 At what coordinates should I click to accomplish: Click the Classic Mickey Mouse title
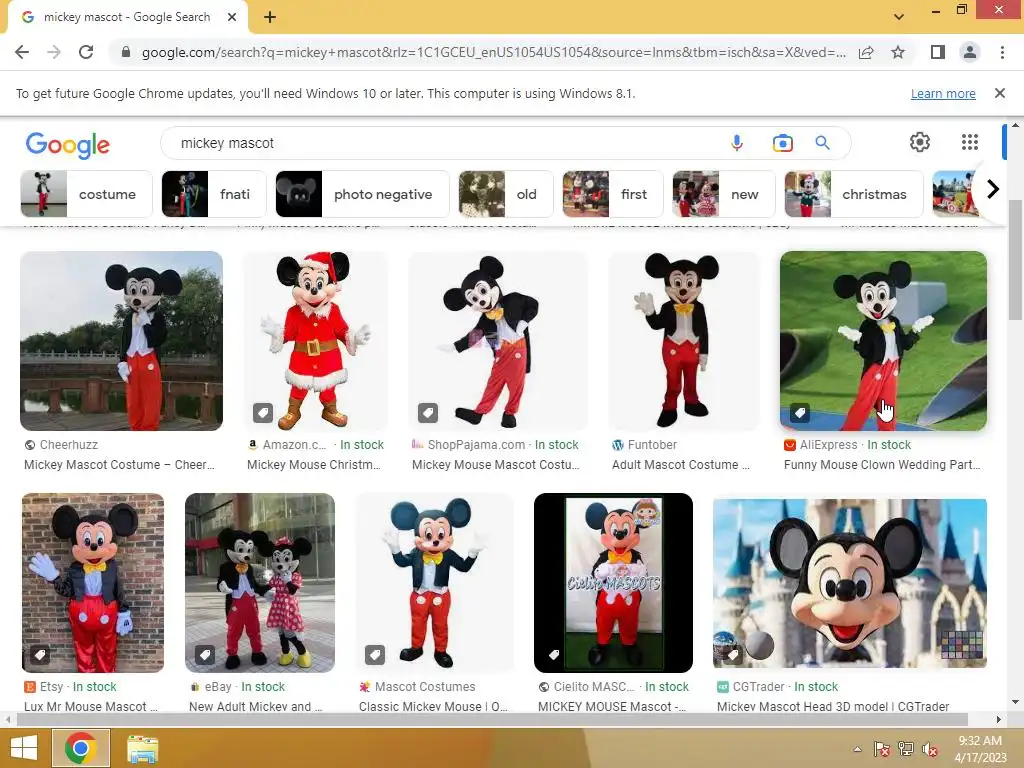(433, 707)
